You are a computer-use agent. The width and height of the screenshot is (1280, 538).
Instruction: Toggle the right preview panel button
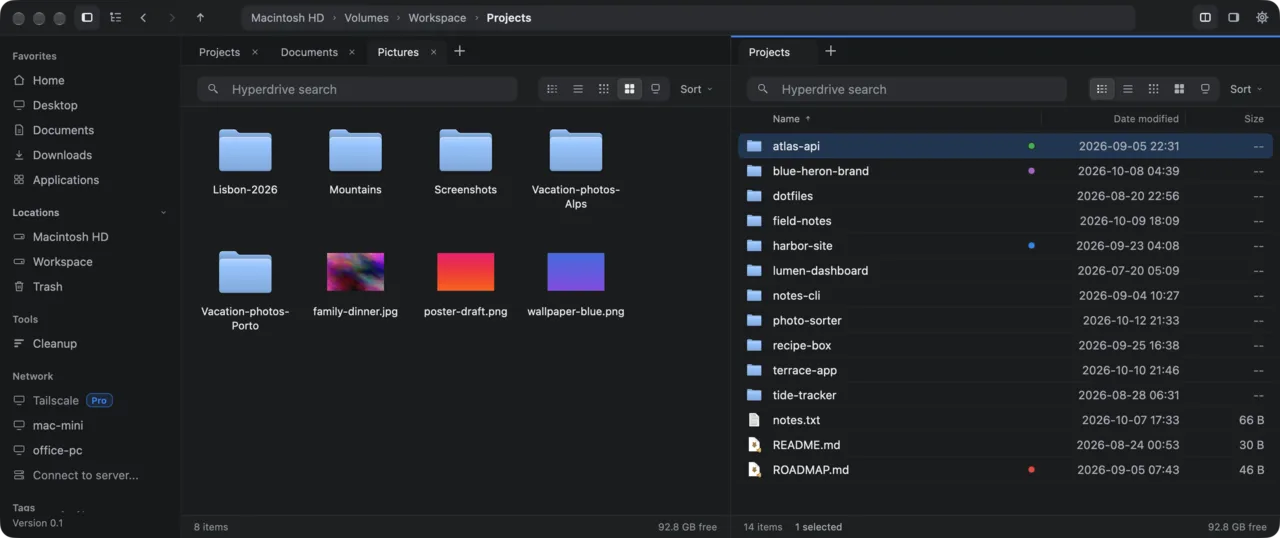coord(1234,18)
